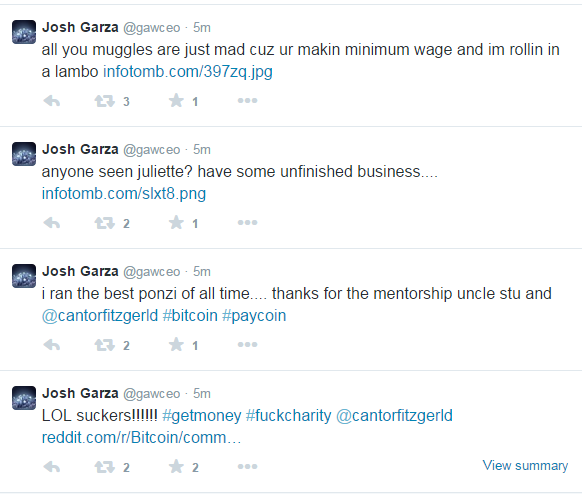Open more options on the lambo tweet
This screenshot has height=494, width=582.
[x=247, y=101]
